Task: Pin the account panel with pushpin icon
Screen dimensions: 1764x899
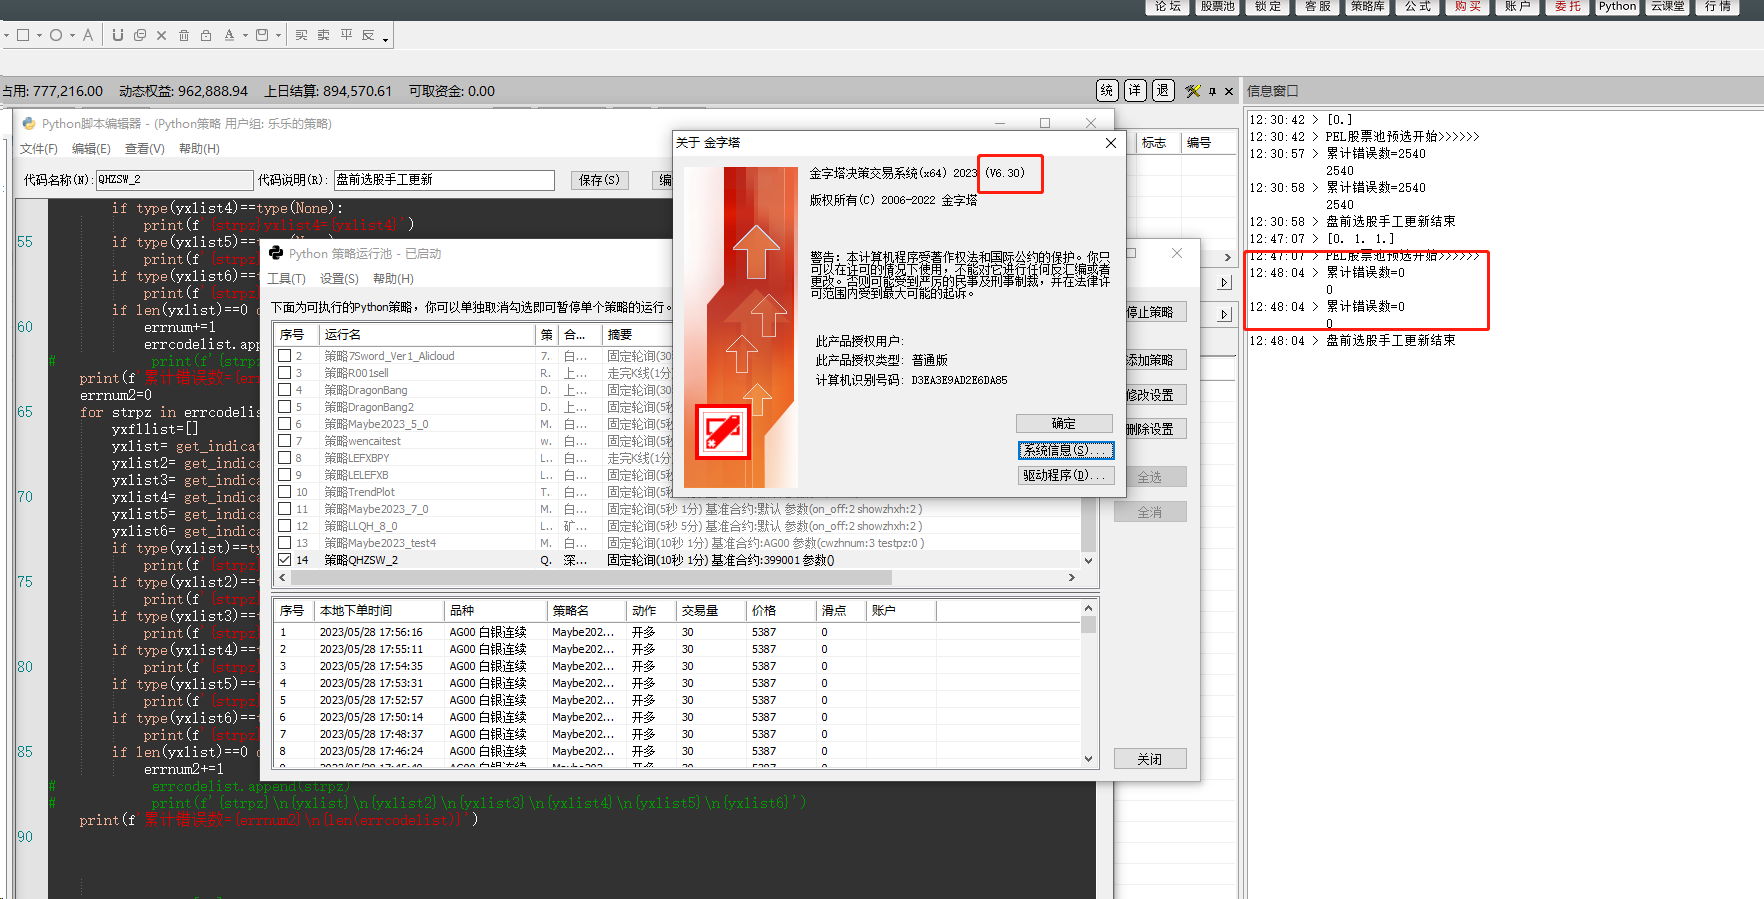Action: click(1213, 91)
